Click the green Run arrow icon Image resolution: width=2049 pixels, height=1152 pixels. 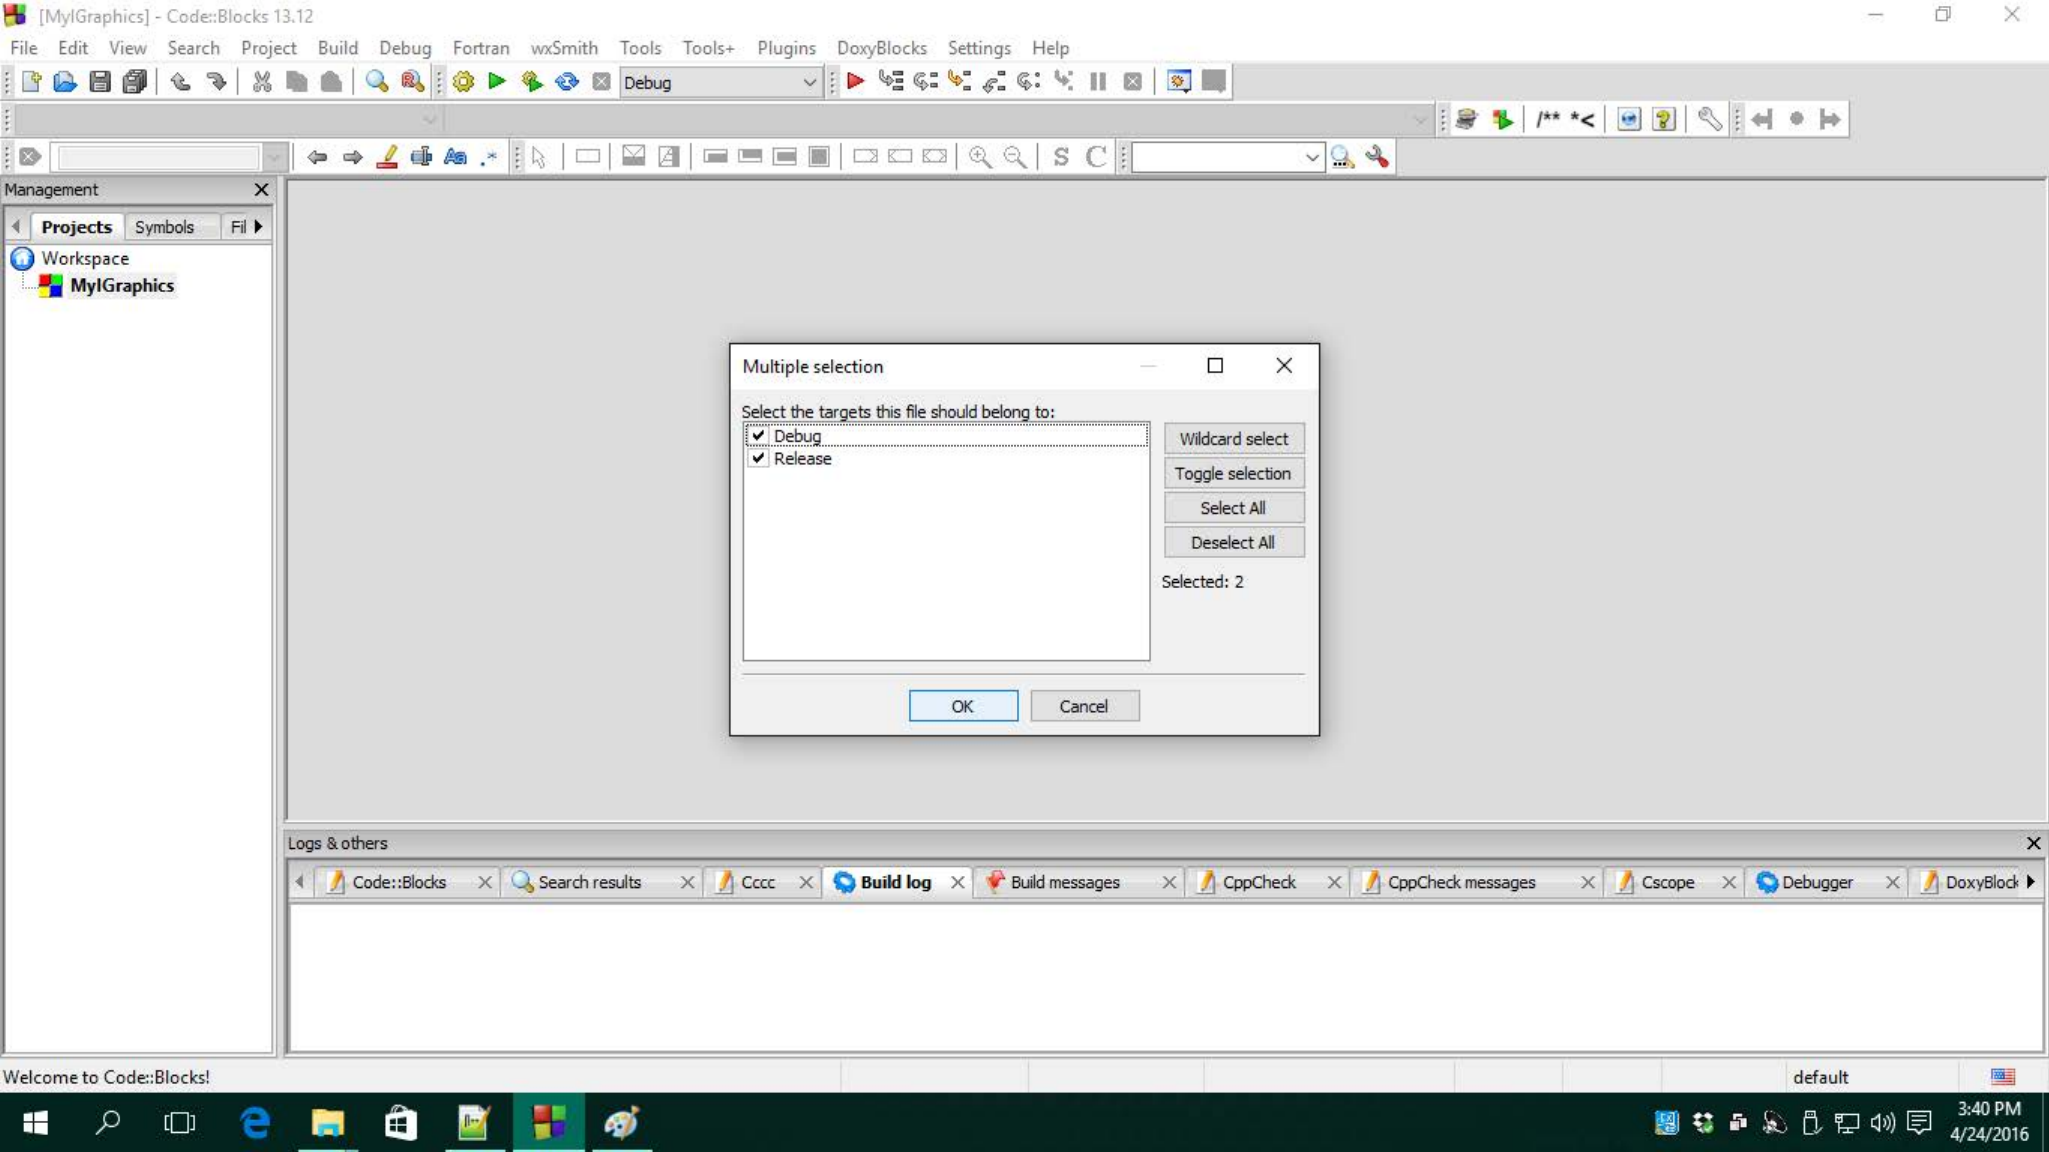pyautogui.click(x=497, y=81)
